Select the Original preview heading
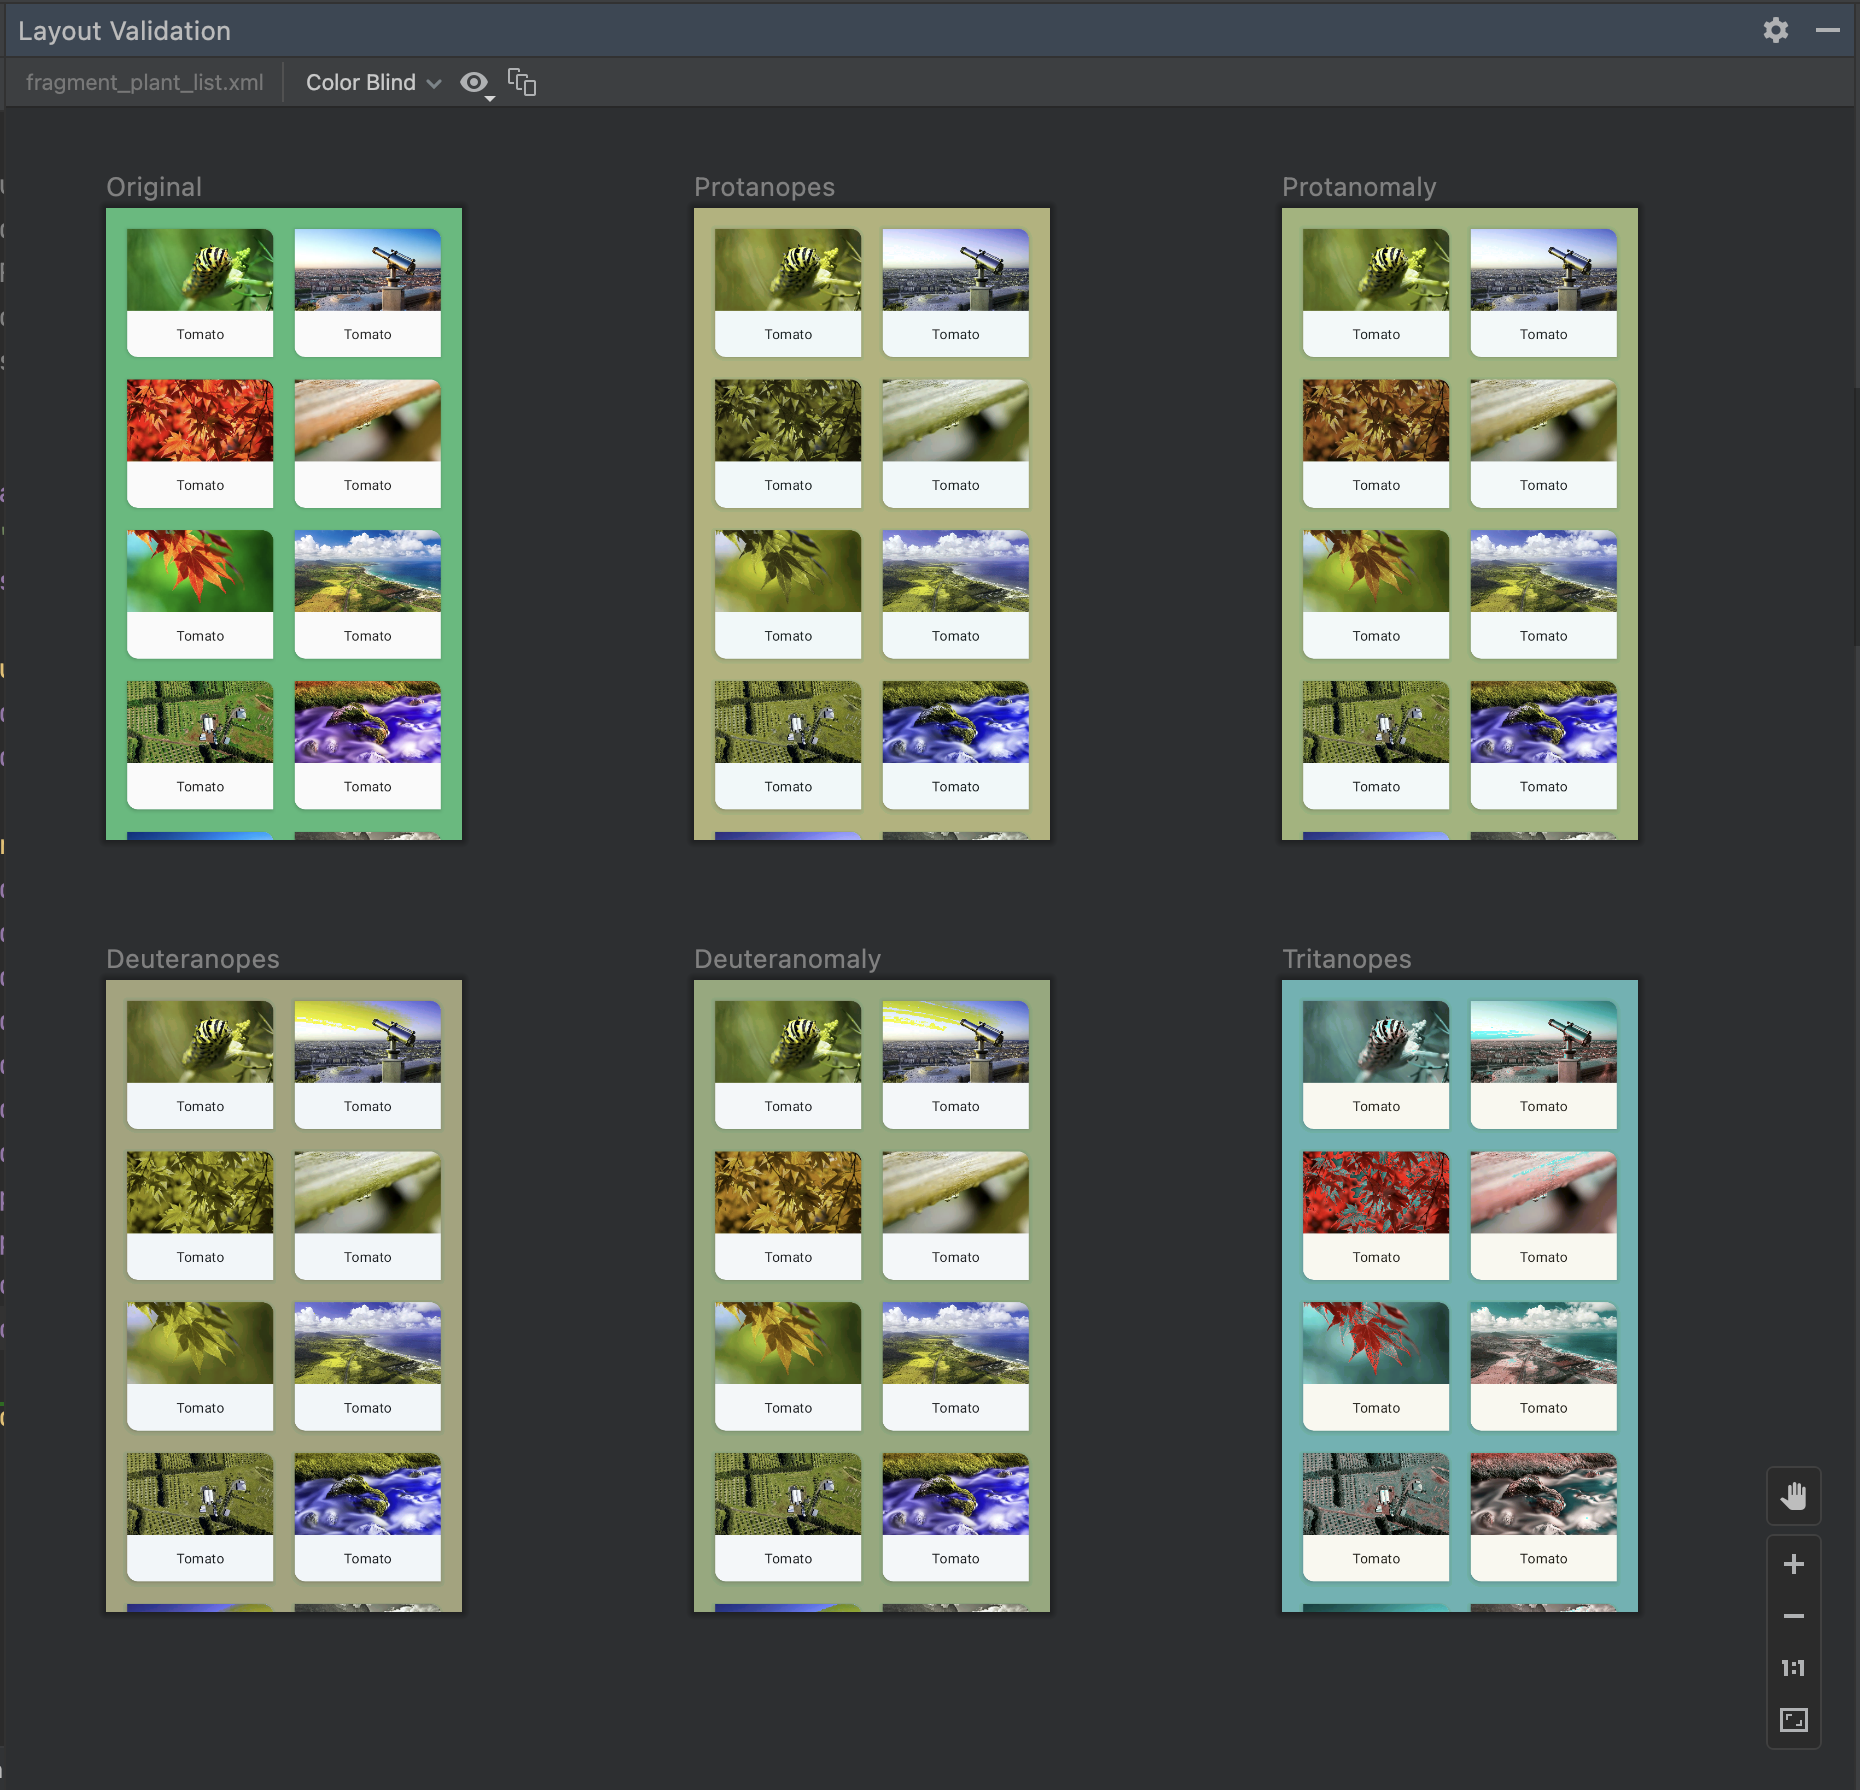This screenshot has height=1790, width=1860. [154, 187]
